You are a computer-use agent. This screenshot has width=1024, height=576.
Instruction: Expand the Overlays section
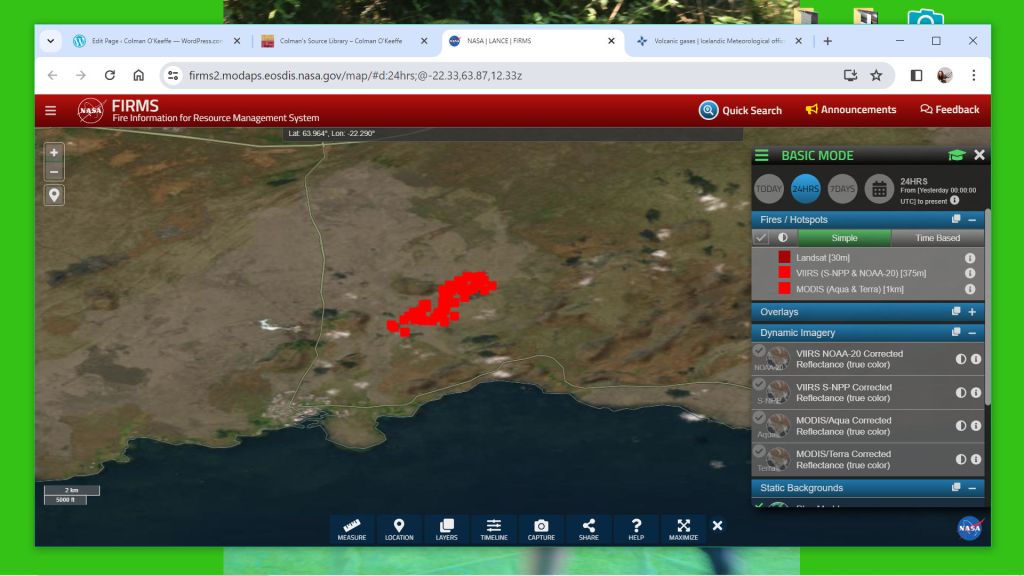point(971,312)
